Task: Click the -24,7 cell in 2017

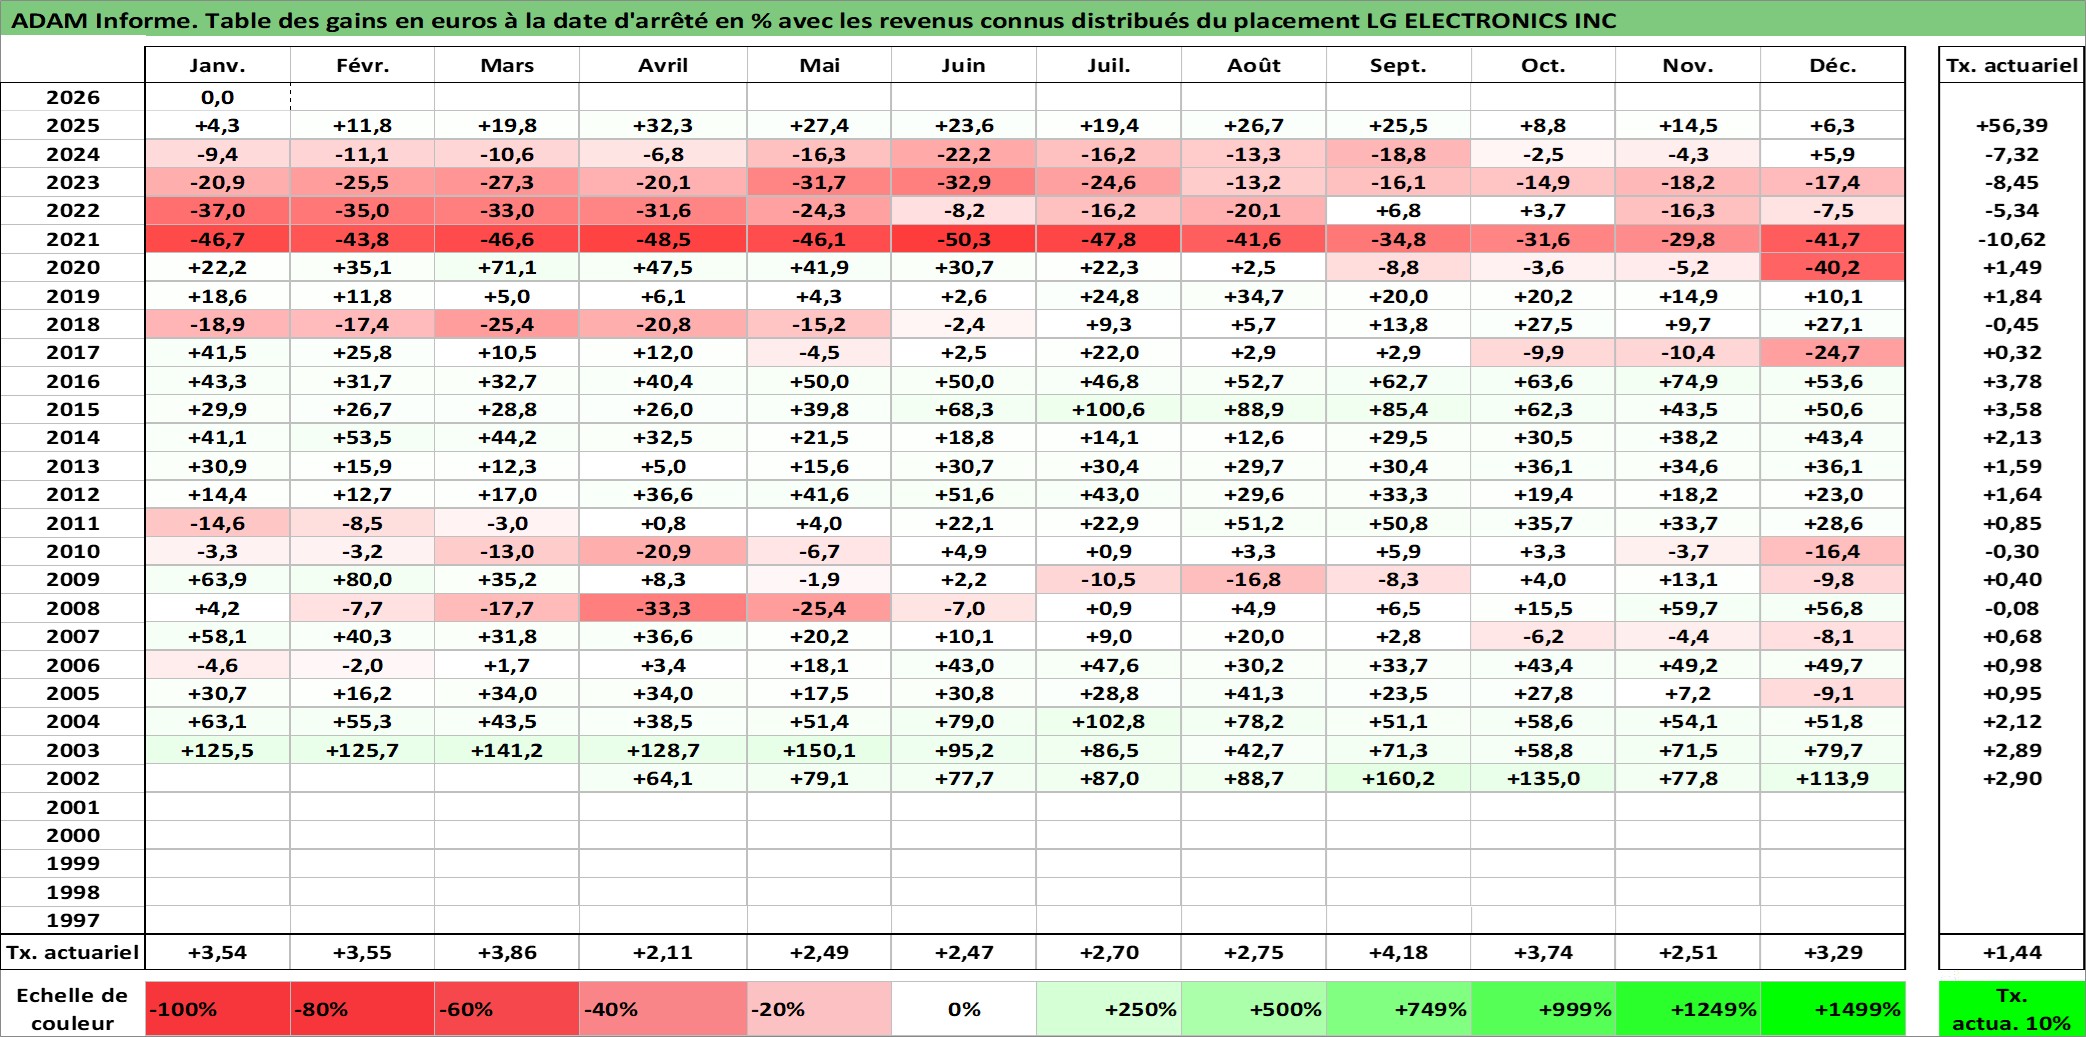Action: click(1833, 352)
